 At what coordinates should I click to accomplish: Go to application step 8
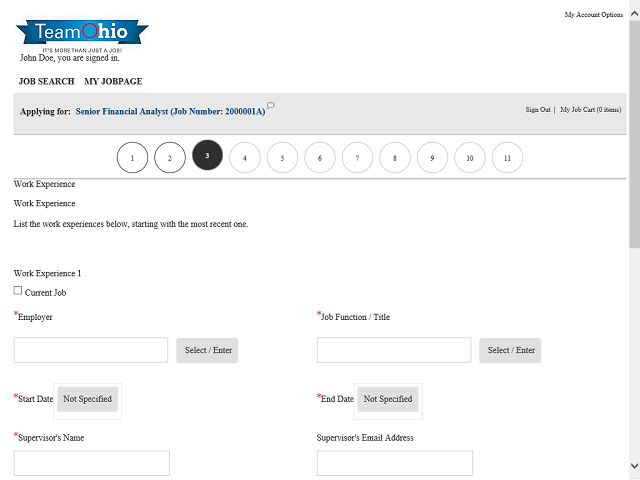click(395, 158)
